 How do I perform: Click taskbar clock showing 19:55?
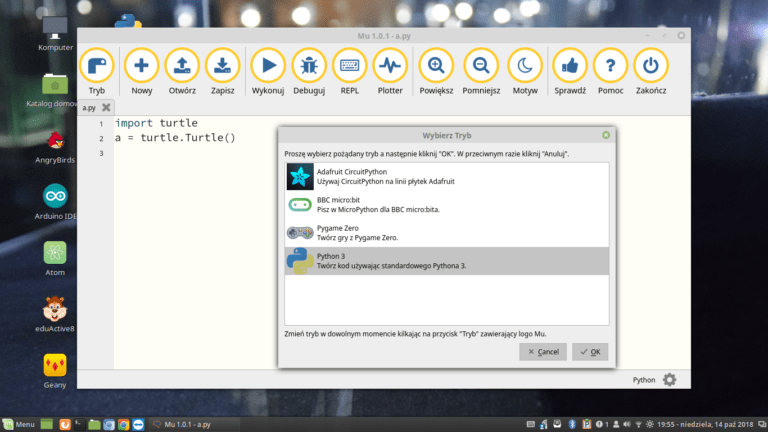[x=705, y=424]
